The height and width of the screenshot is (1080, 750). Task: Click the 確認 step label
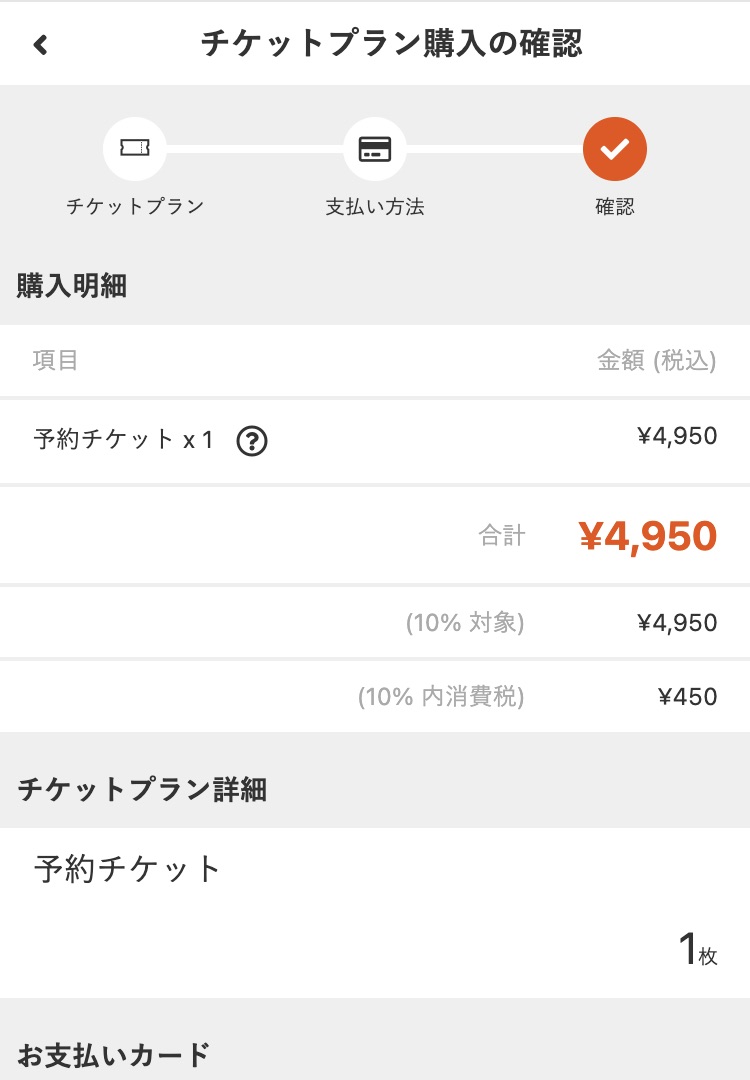(x=614, y=206)
